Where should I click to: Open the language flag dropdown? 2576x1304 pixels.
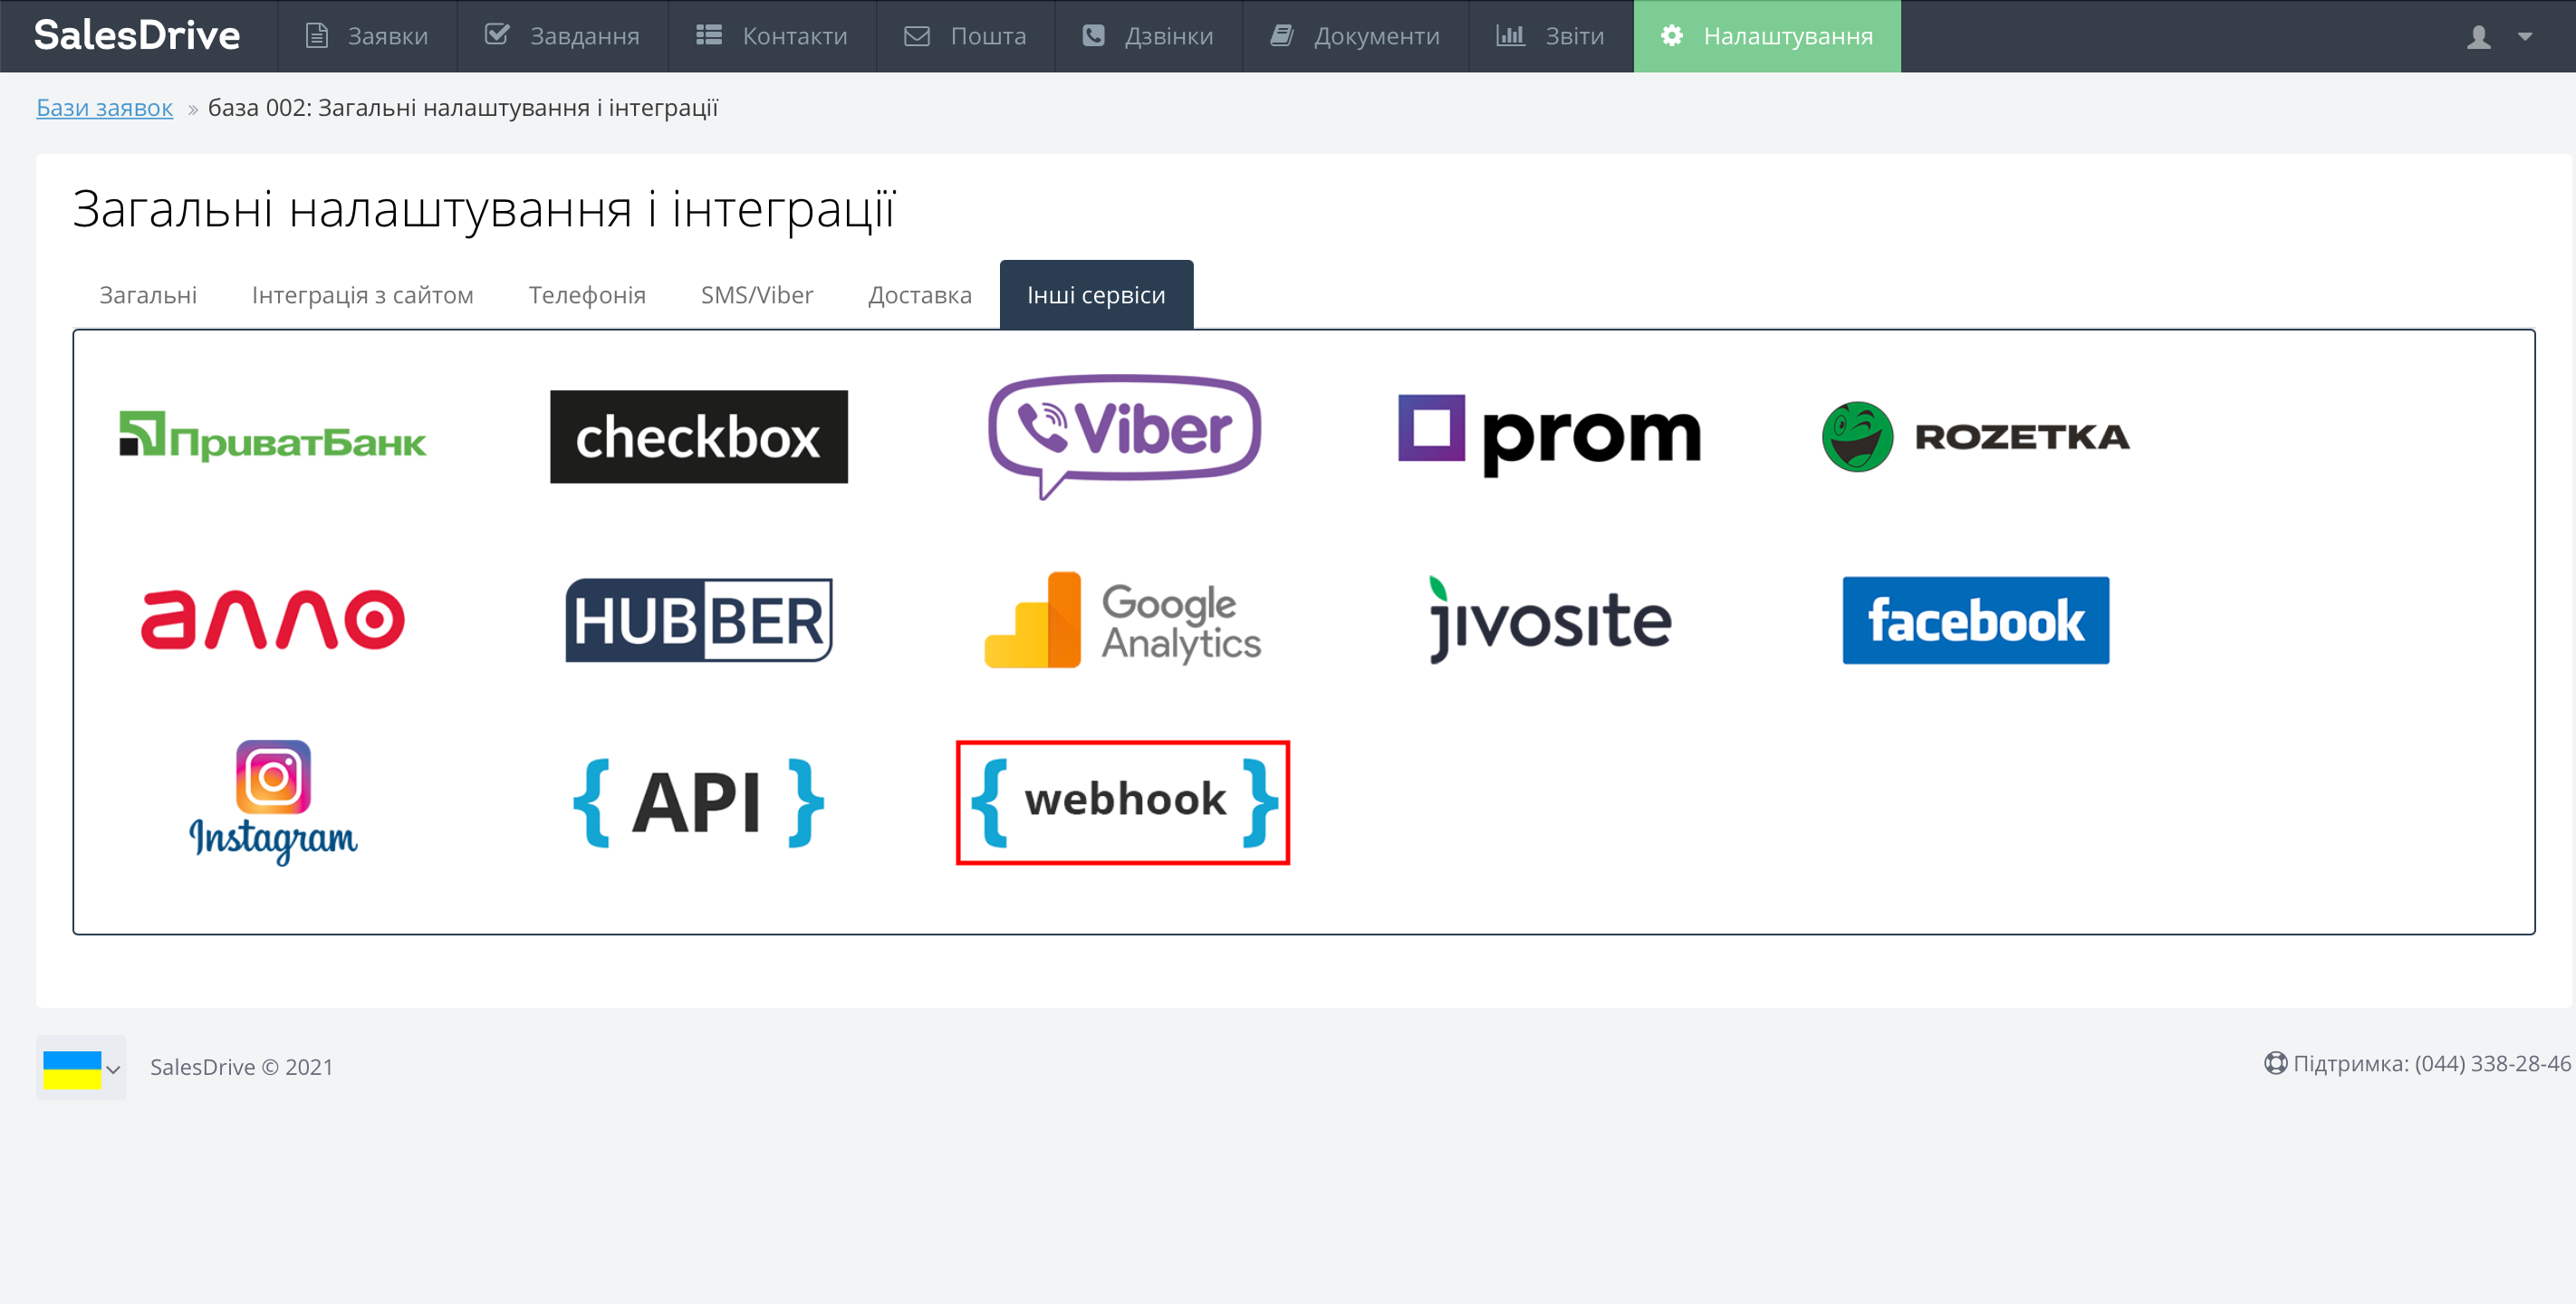[82, 1068]
